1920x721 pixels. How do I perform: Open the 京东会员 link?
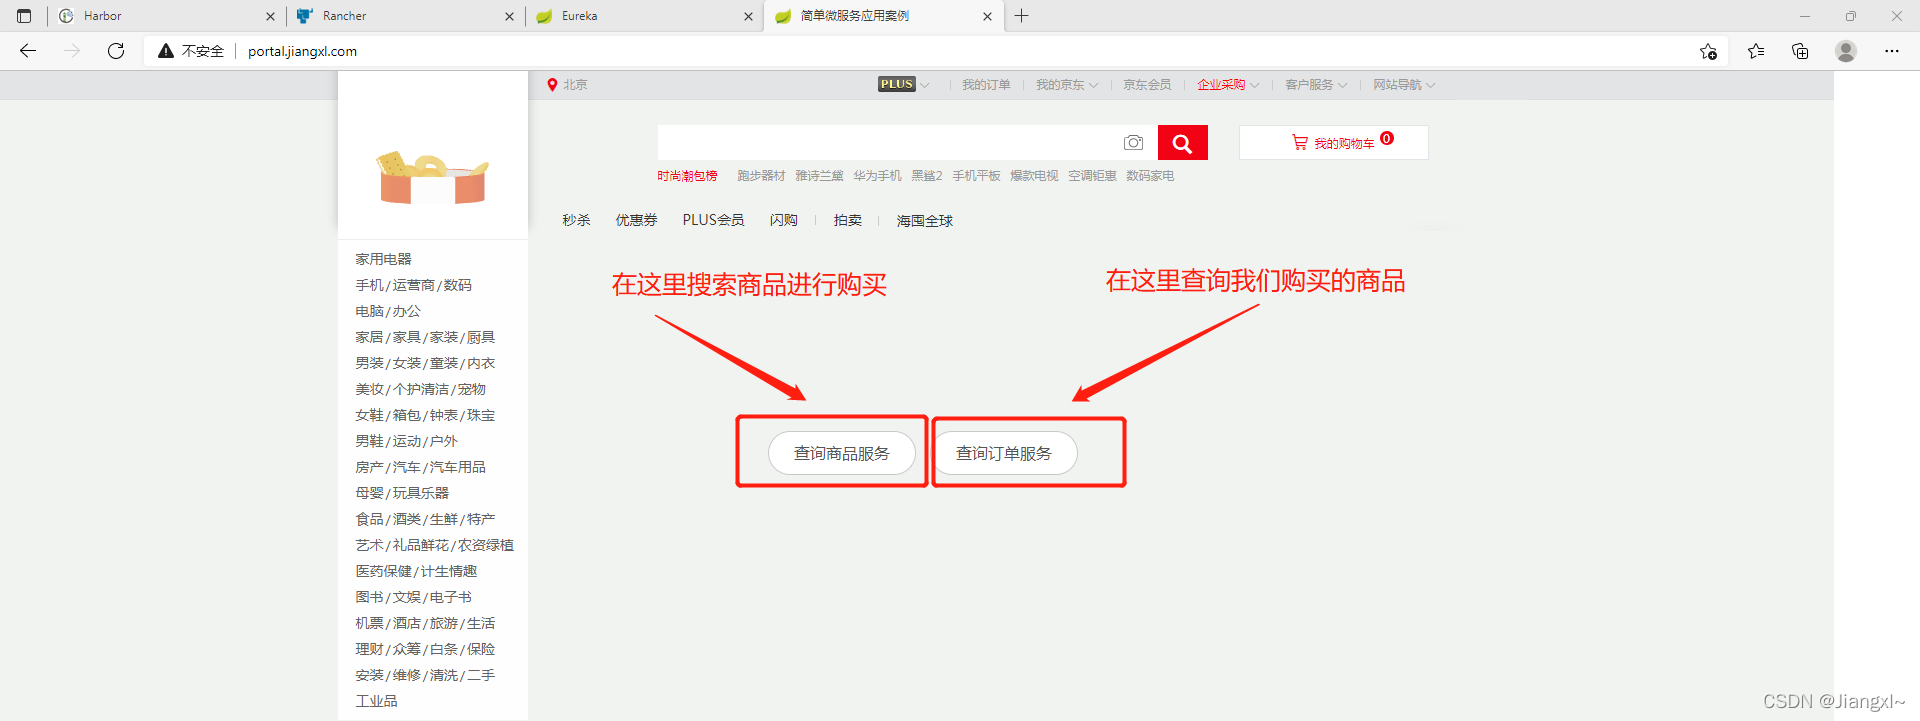1147,85
